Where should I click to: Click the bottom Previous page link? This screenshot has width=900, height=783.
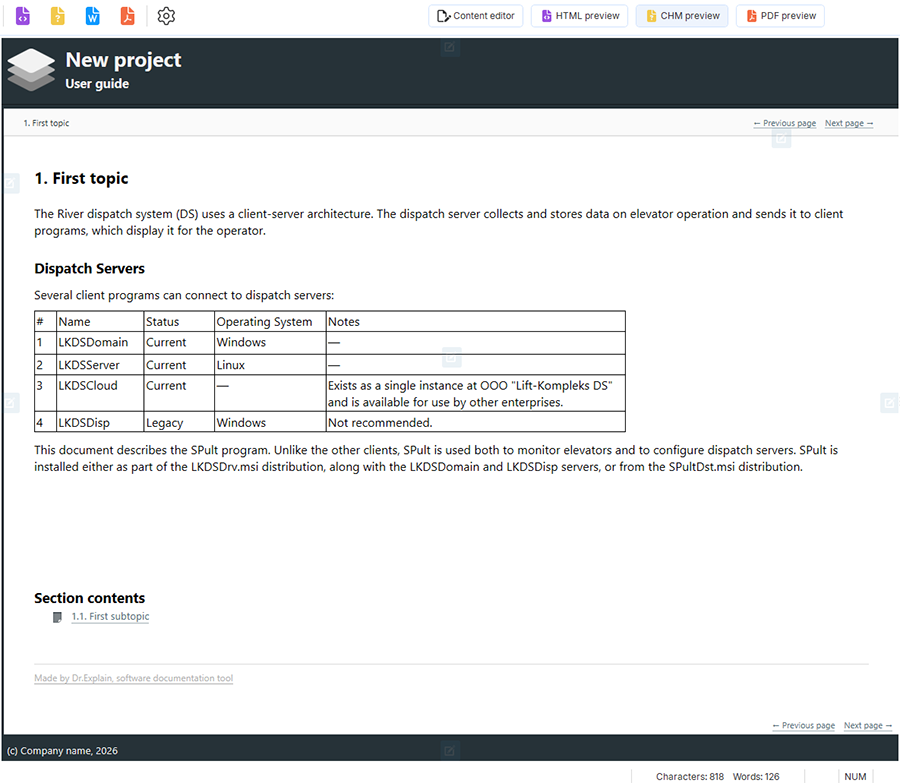coord(804,726)
